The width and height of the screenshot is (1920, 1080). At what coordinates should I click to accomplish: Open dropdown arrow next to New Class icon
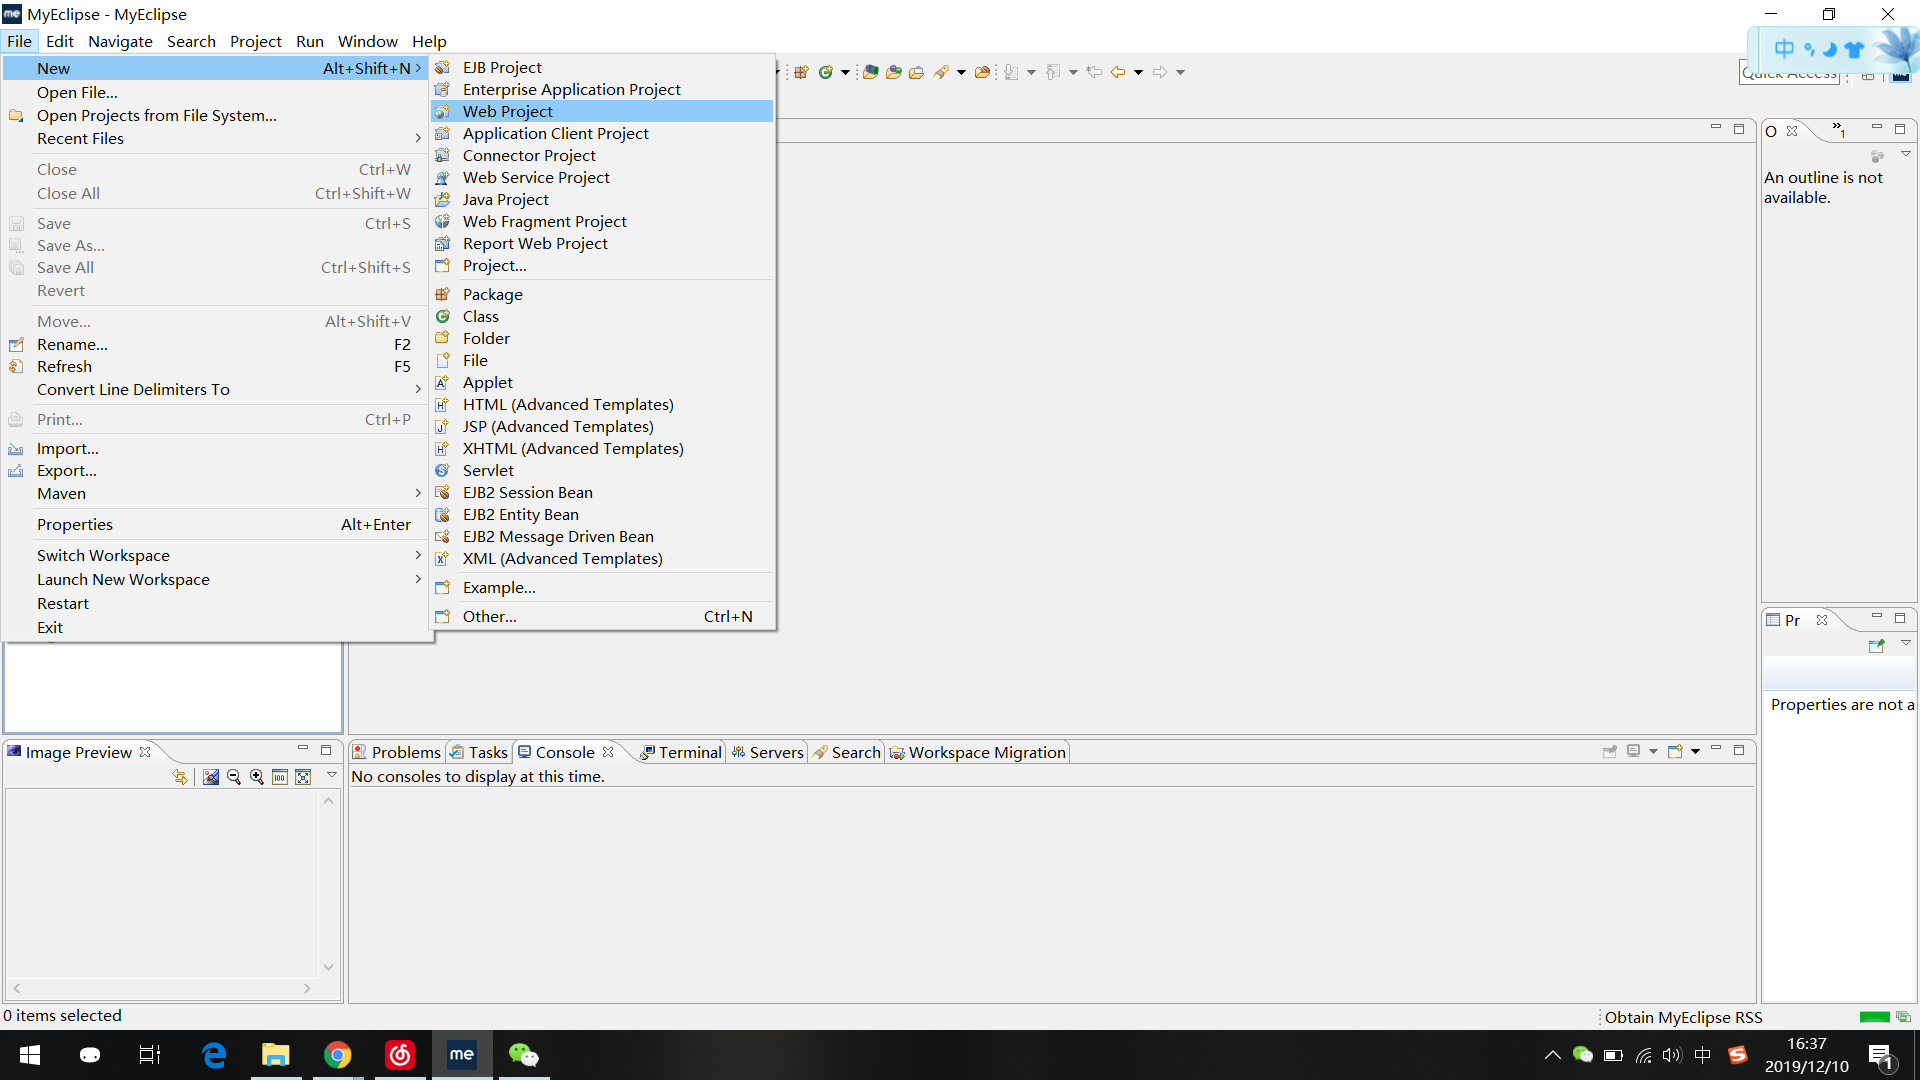tap(845, 72)
